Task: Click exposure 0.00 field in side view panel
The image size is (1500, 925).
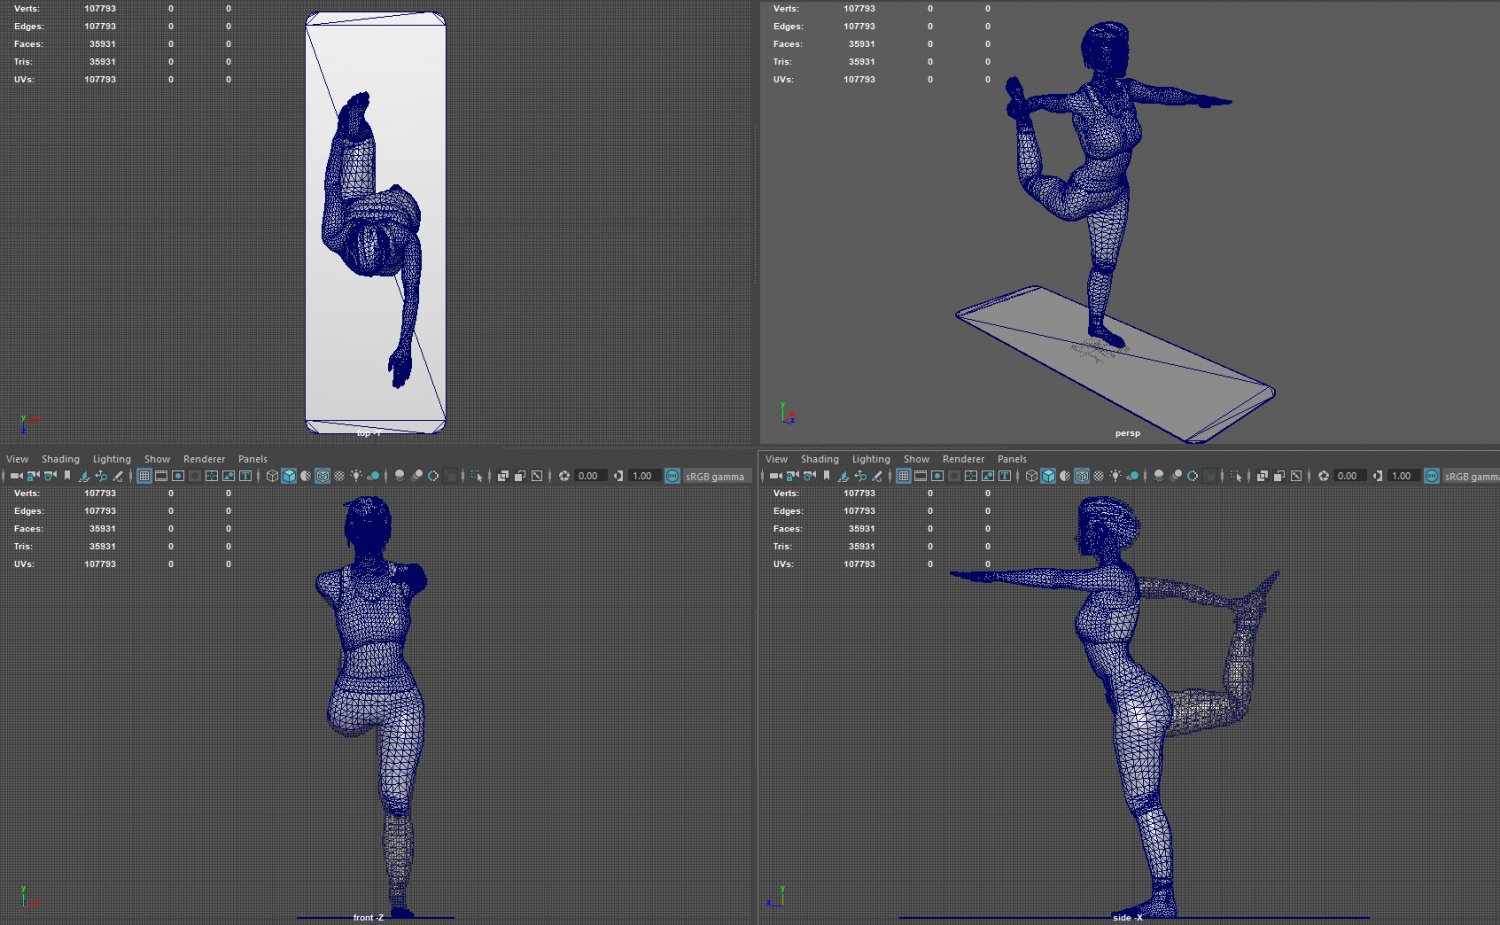Action: (1348, 476)
